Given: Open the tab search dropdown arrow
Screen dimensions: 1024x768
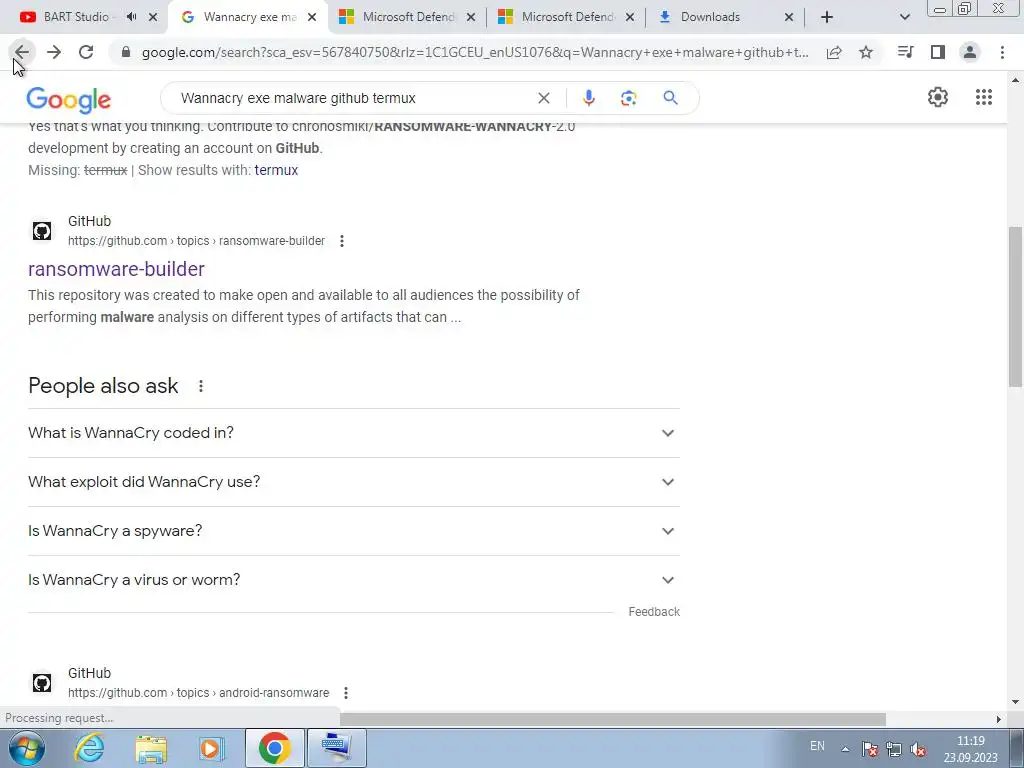Looking at the screenshot, I should (904, 17).
